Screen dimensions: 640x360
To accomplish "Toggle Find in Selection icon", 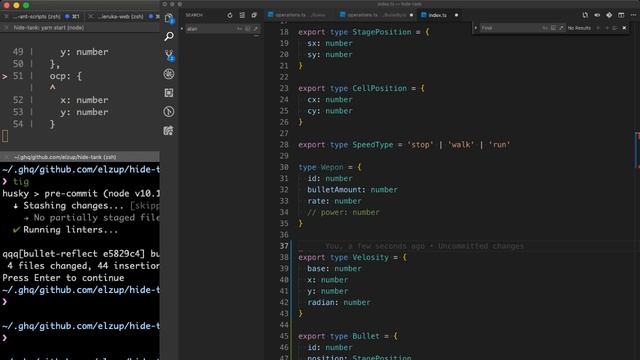I will click(615, 28).
